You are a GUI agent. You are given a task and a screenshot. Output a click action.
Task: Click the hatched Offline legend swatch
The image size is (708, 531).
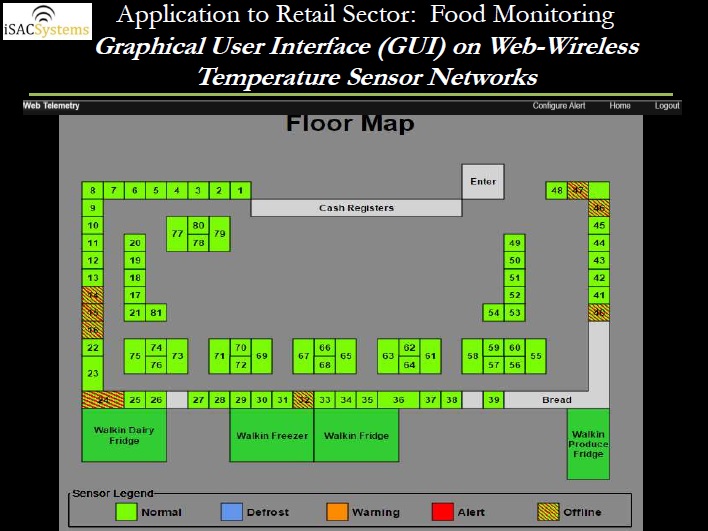tap(547, 512)
